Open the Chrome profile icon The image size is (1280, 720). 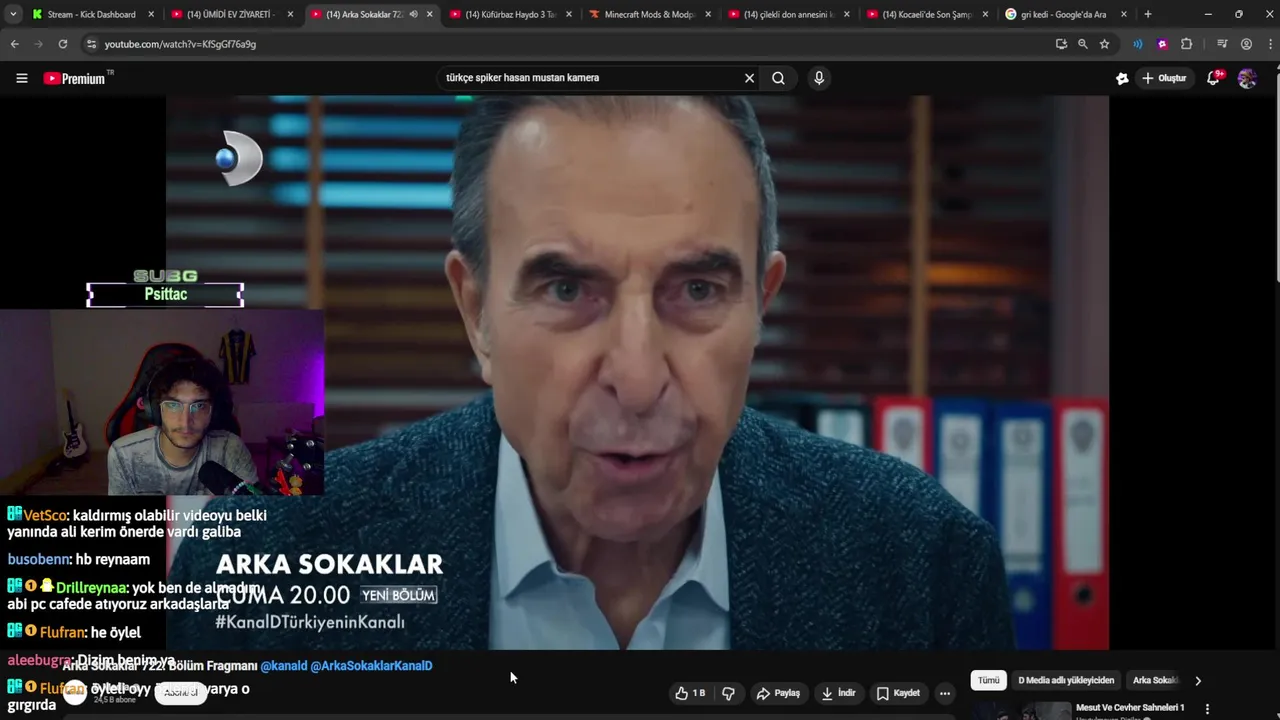pyautogui.click(x=1246, y=44)
